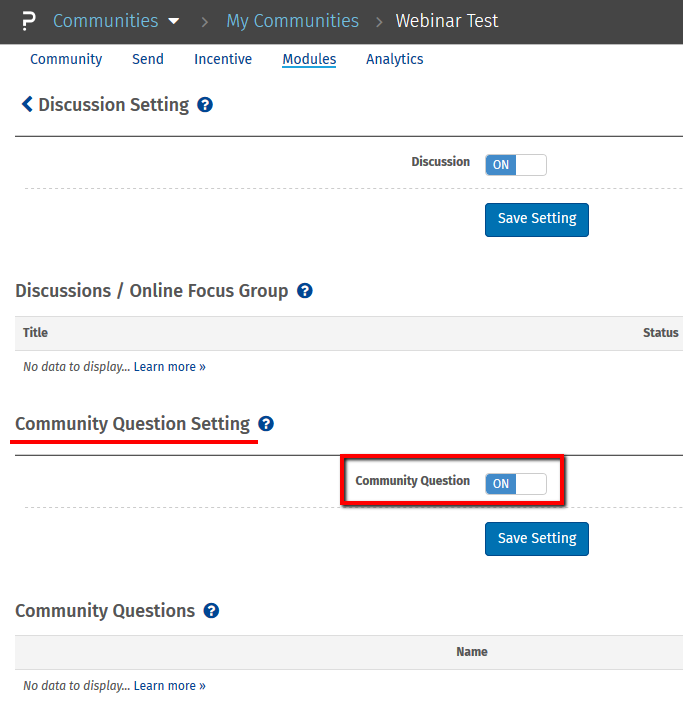Click help icon beside Community Question Setting
Image resolution: width=684 pixels, height=714 pixels.
265,424
